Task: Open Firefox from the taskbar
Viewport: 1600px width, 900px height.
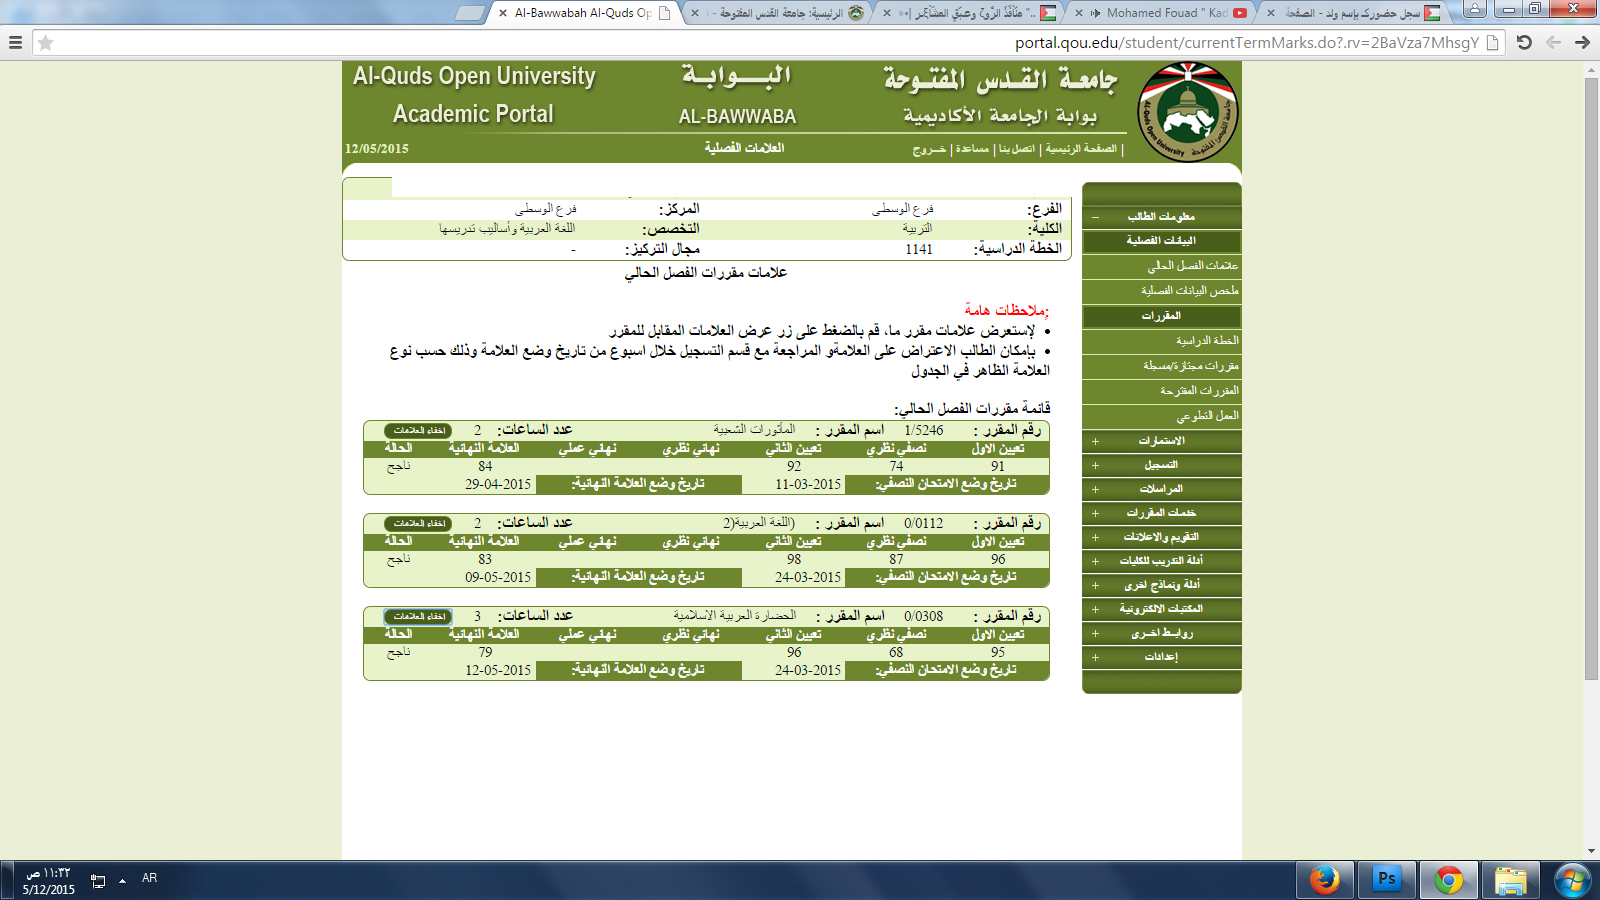Action: coord(1324,880)
